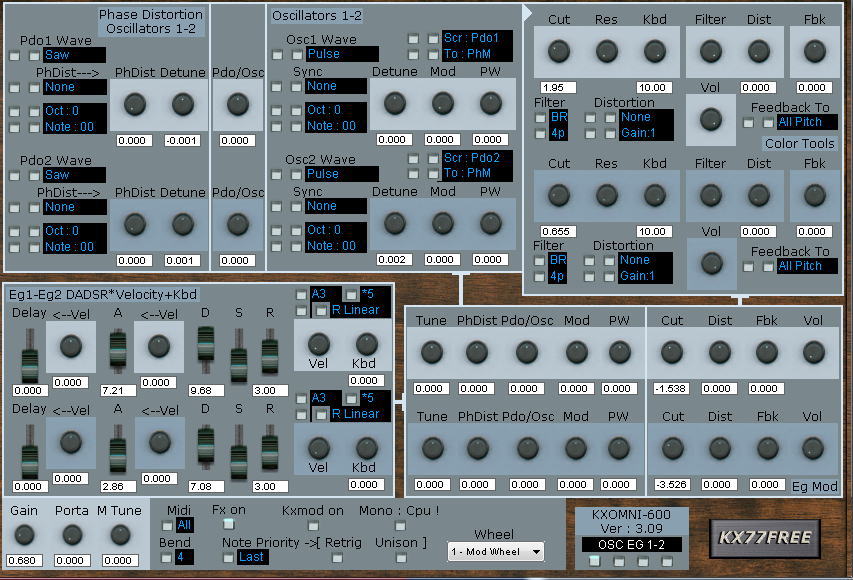853x580 pixels.
Task: Toggle the Kxmod on switch
Action: pyautogui.click(x=313, y=526)
